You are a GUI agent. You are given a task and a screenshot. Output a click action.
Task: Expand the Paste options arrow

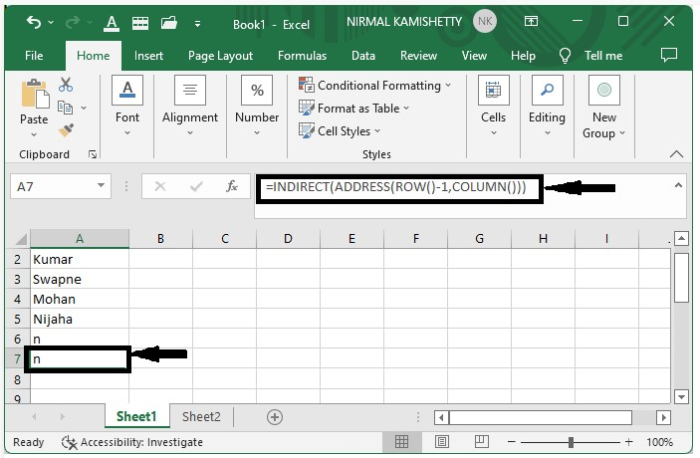pyautogui.click(x=34, y=134)
